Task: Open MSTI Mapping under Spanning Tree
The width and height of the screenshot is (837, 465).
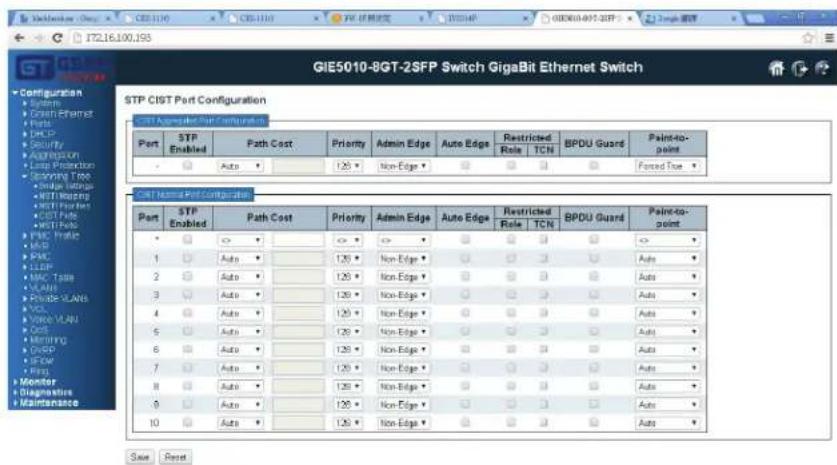Action: point(64,196)
